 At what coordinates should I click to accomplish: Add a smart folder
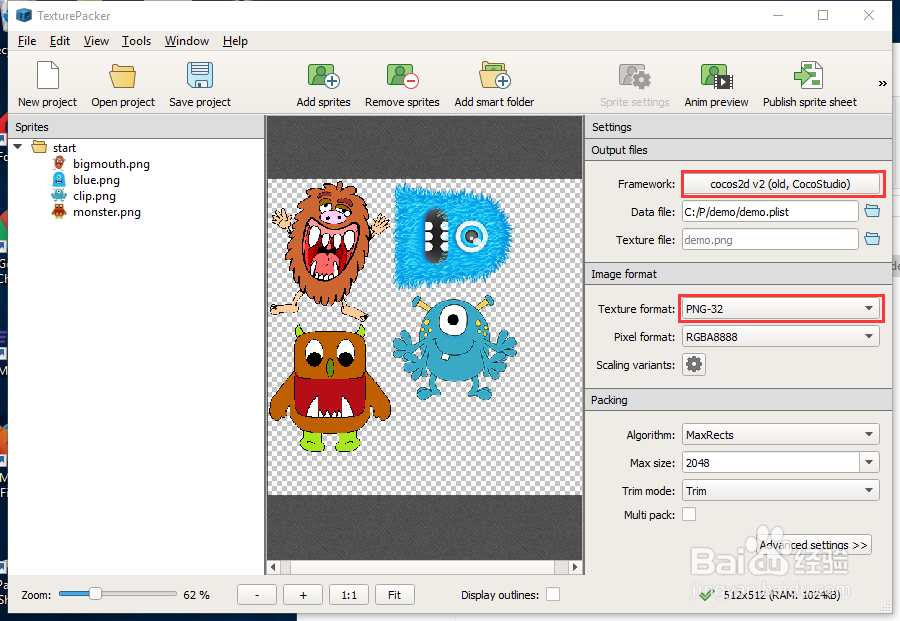click(494, 84)
